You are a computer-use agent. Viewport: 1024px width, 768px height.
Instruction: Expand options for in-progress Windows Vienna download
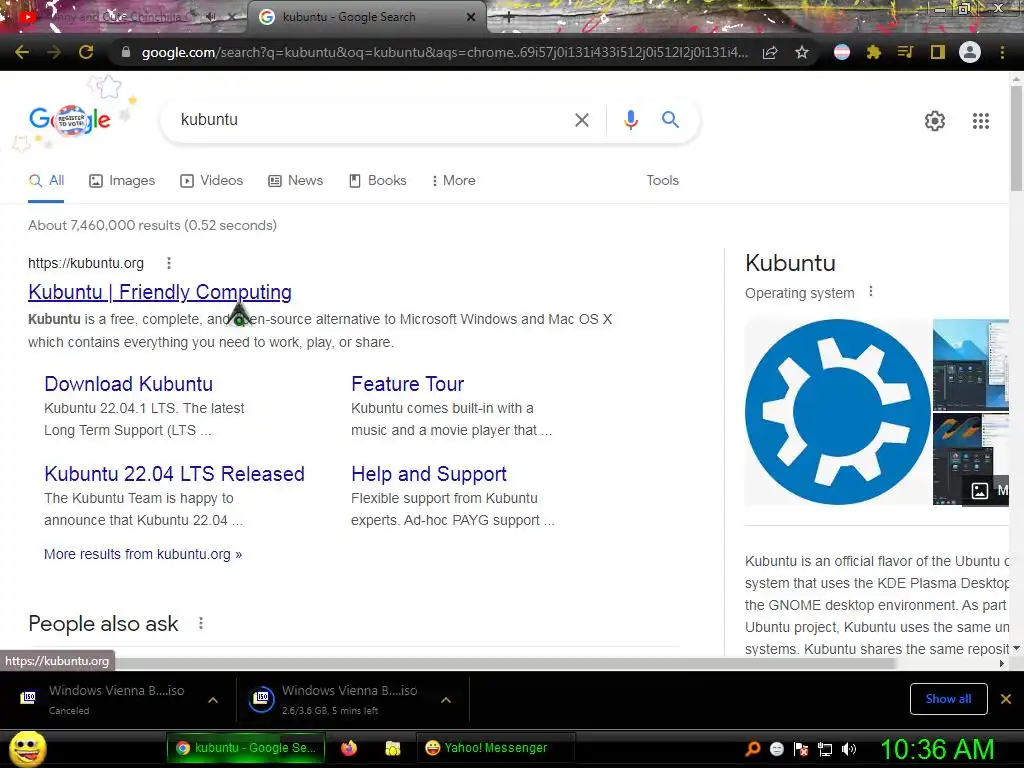[446, 700]
